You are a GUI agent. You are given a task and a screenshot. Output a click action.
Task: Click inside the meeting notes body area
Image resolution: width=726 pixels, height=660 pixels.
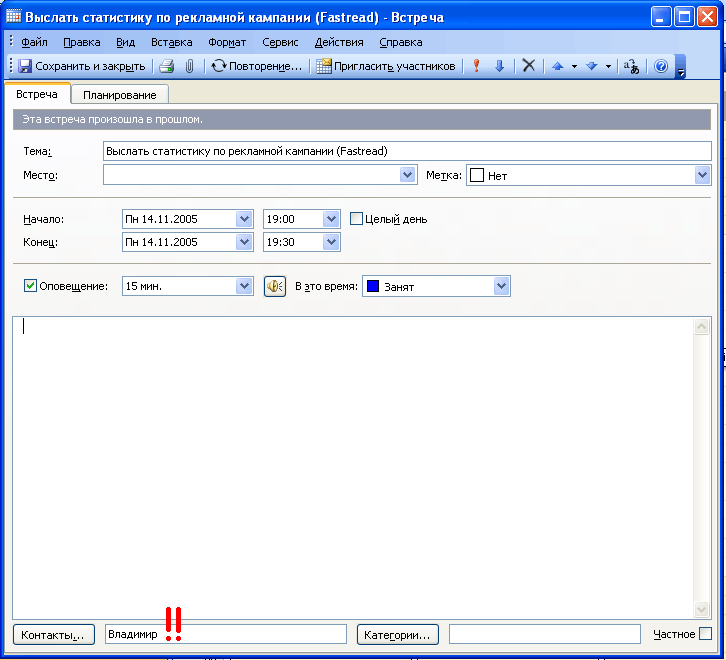click(353, 468)
